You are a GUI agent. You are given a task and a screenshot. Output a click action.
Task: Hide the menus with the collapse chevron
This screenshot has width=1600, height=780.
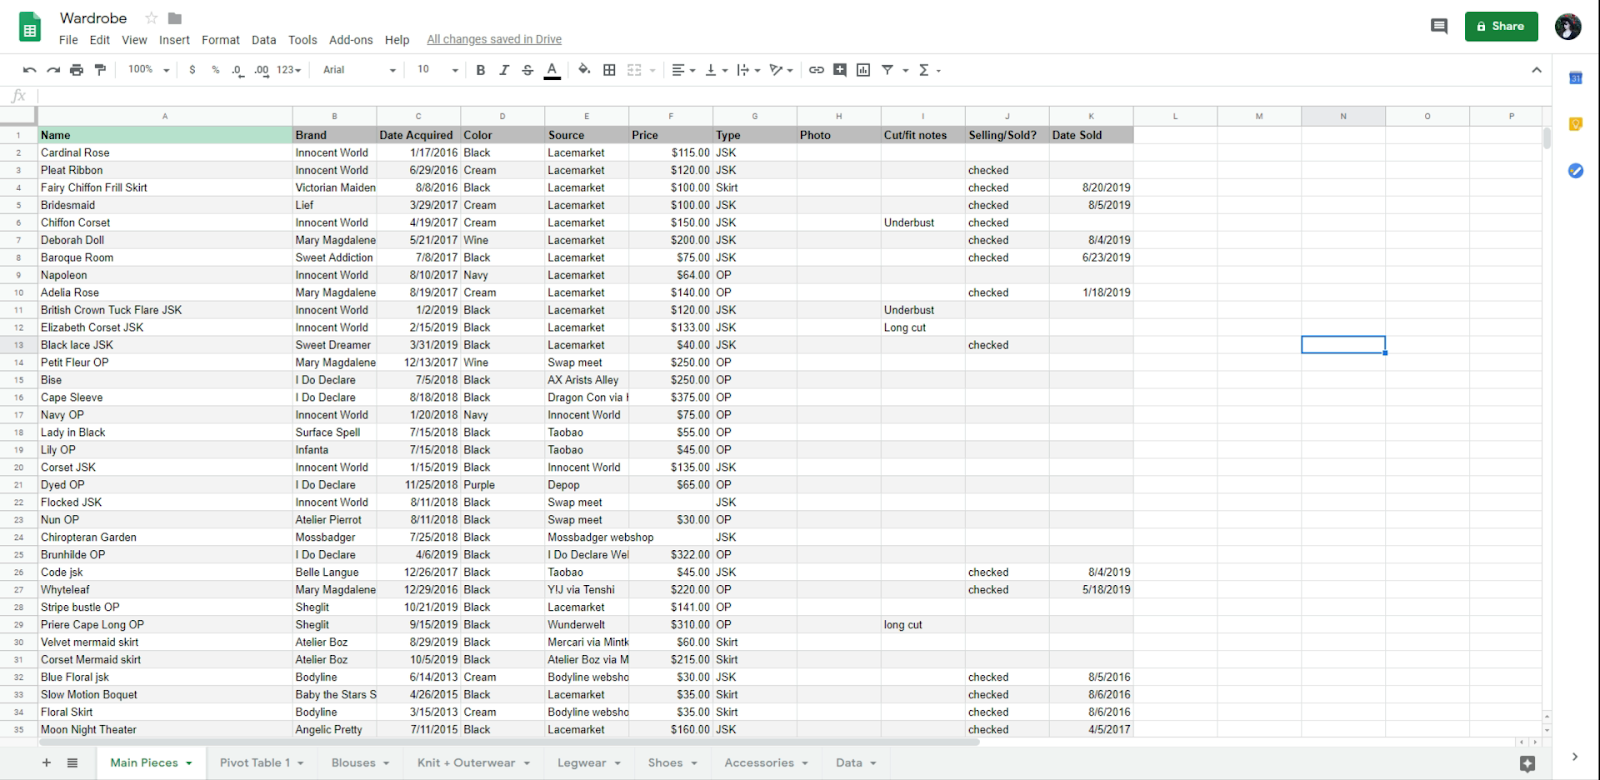click(x=1536, y=70)
